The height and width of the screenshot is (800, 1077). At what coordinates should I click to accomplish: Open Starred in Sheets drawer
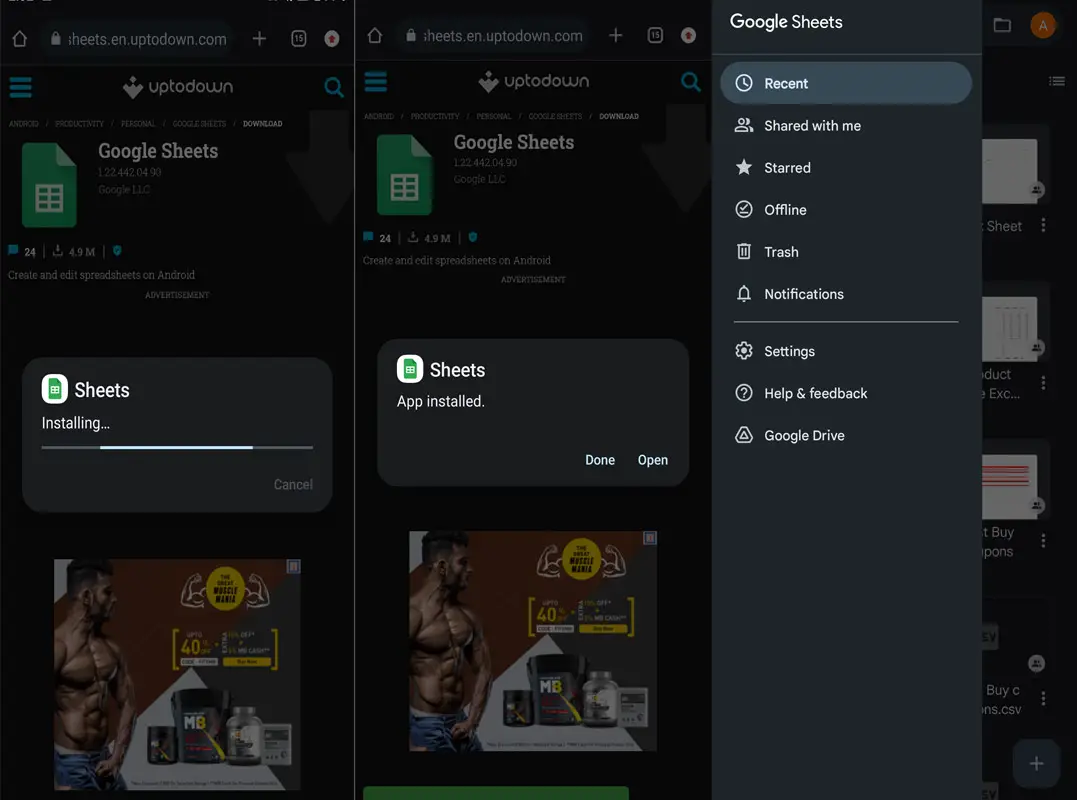pos(846,168)
